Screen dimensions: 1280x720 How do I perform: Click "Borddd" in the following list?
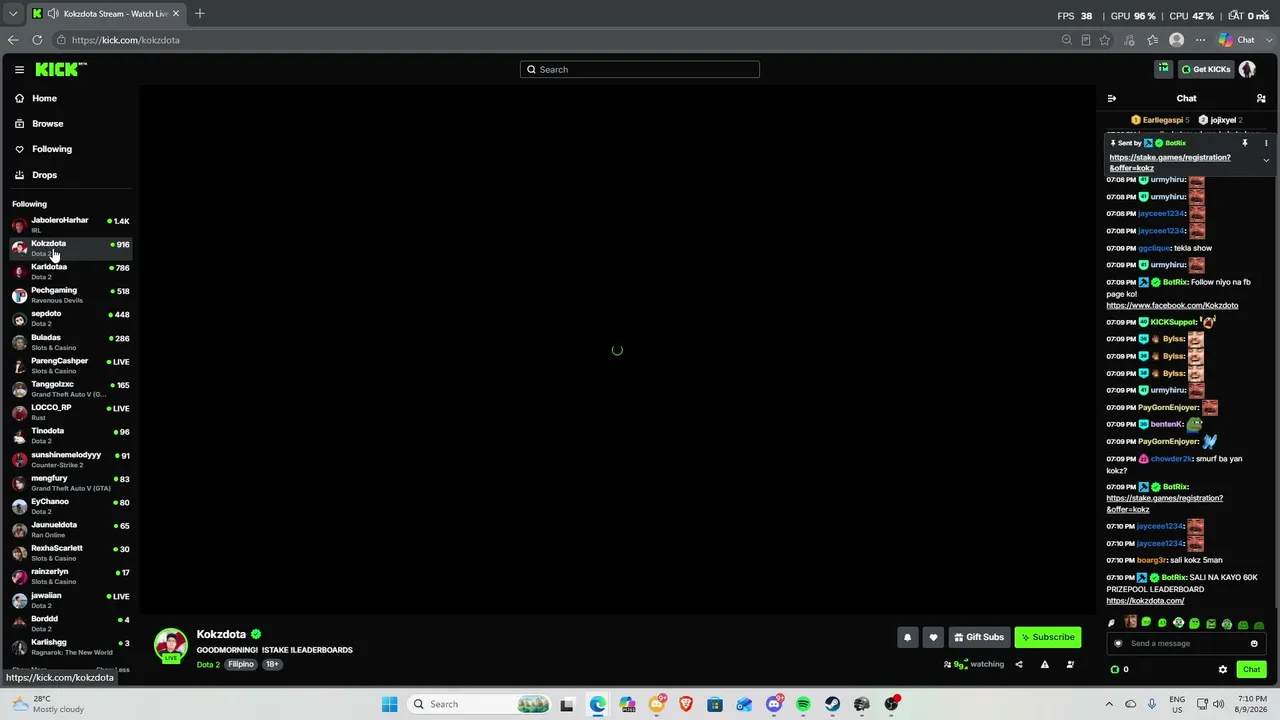[45, 619]
